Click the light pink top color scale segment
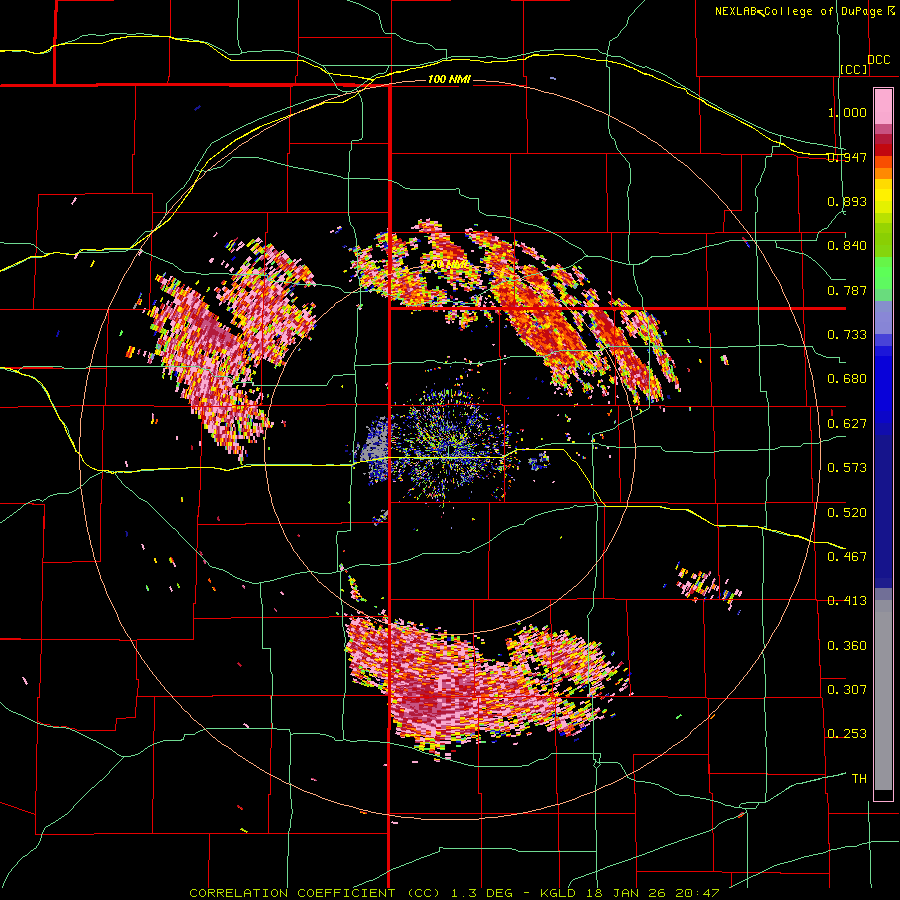Image resolution: width=900 pixels, height=900 pixels. tap(883, 106)
